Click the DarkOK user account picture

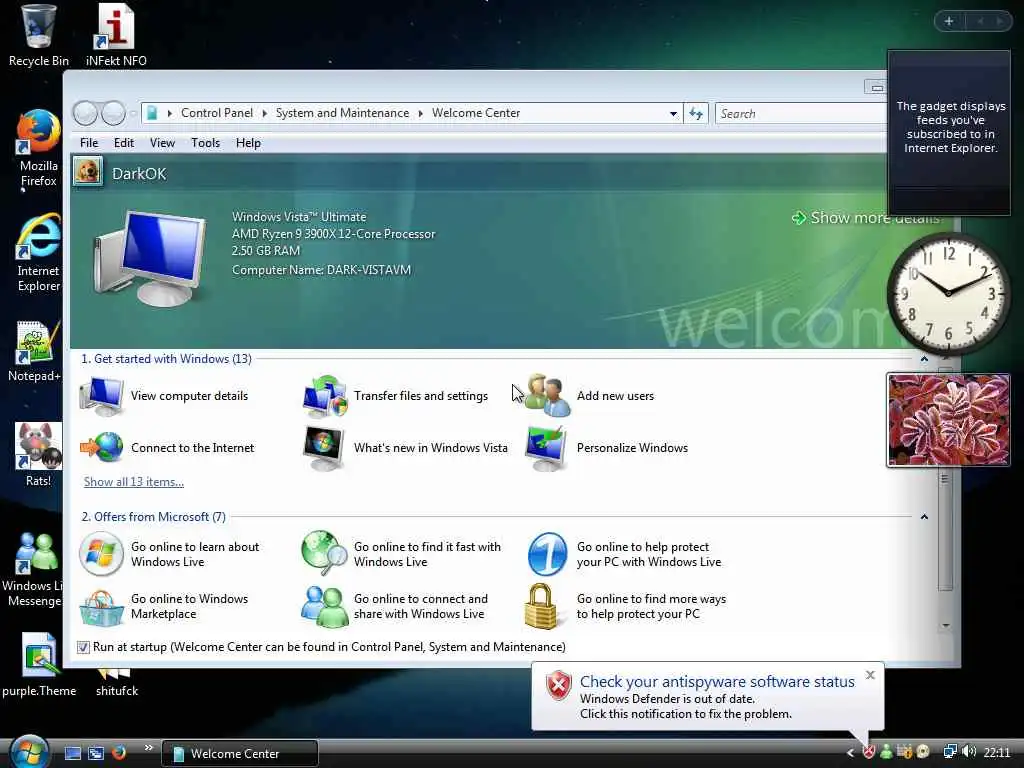(x=88, y=173)
